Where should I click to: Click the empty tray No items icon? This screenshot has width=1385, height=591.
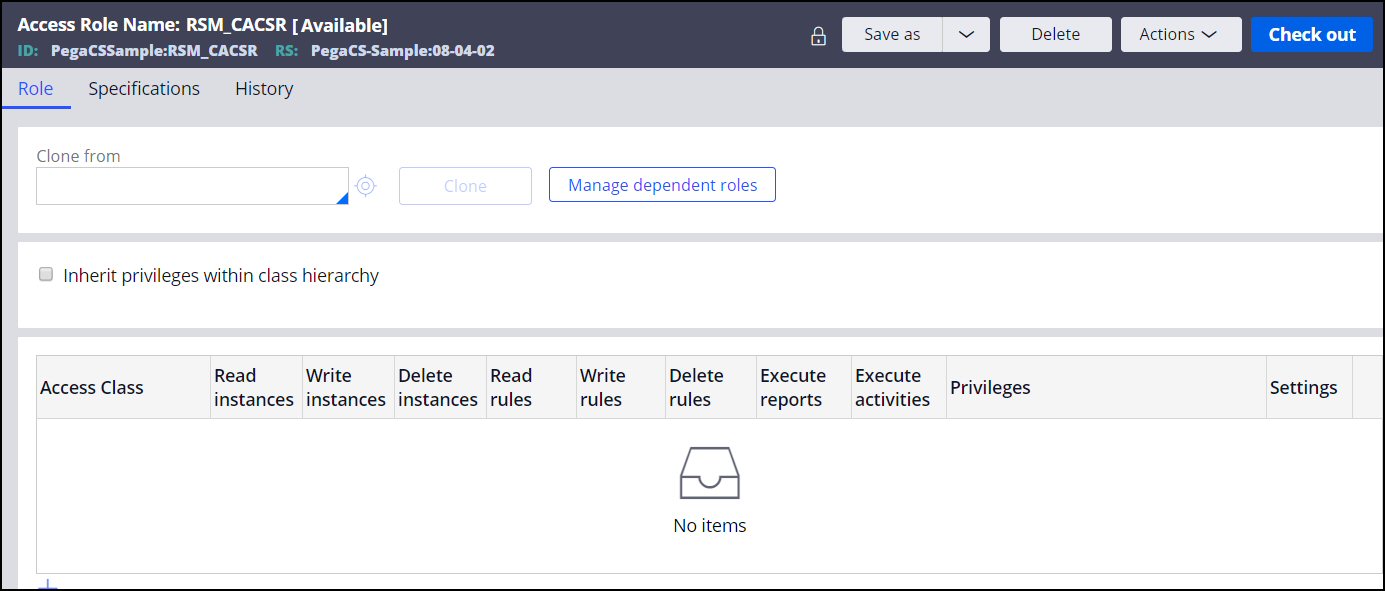[709, 473]
